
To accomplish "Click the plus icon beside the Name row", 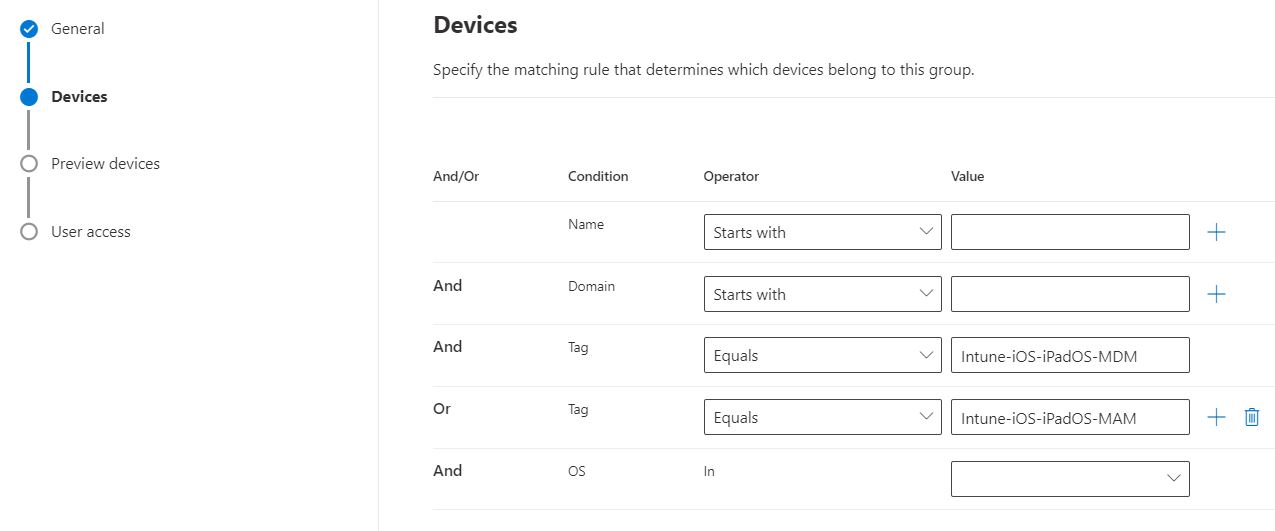I will click(x=1216, y=232).
